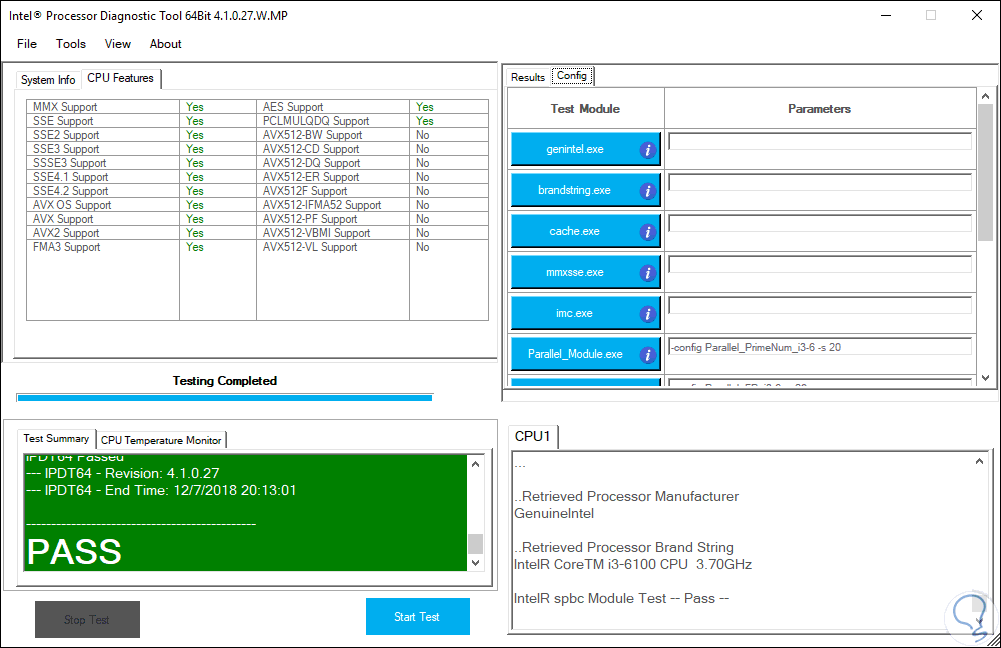Select the Test Summary tab
The height and width of the screenshot is (648, 1001).
pos(56,439)
